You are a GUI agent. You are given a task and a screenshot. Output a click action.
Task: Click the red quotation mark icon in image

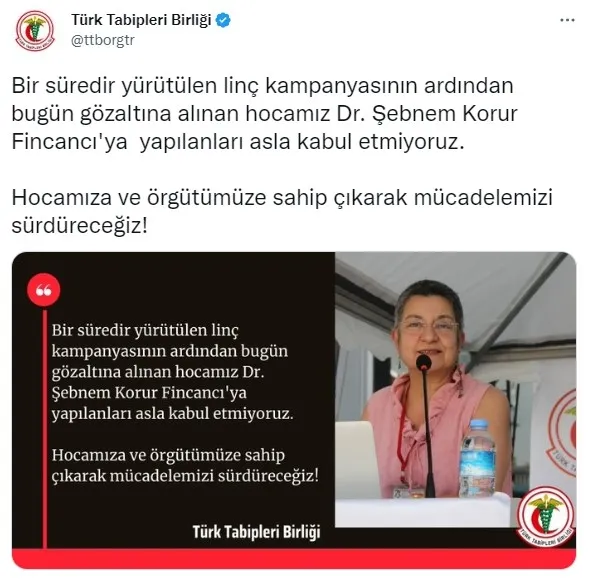point(44,290)
